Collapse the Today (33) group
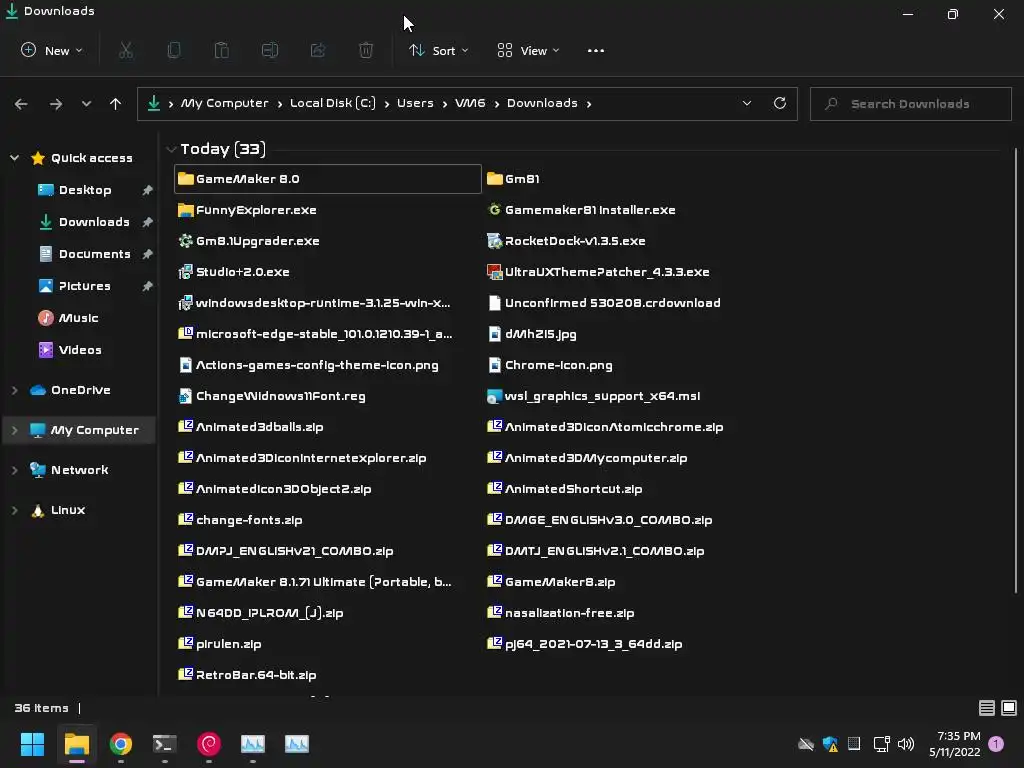Image resolution: width=1024 pixels, height=768 pixels. click(x=171, y=150)
